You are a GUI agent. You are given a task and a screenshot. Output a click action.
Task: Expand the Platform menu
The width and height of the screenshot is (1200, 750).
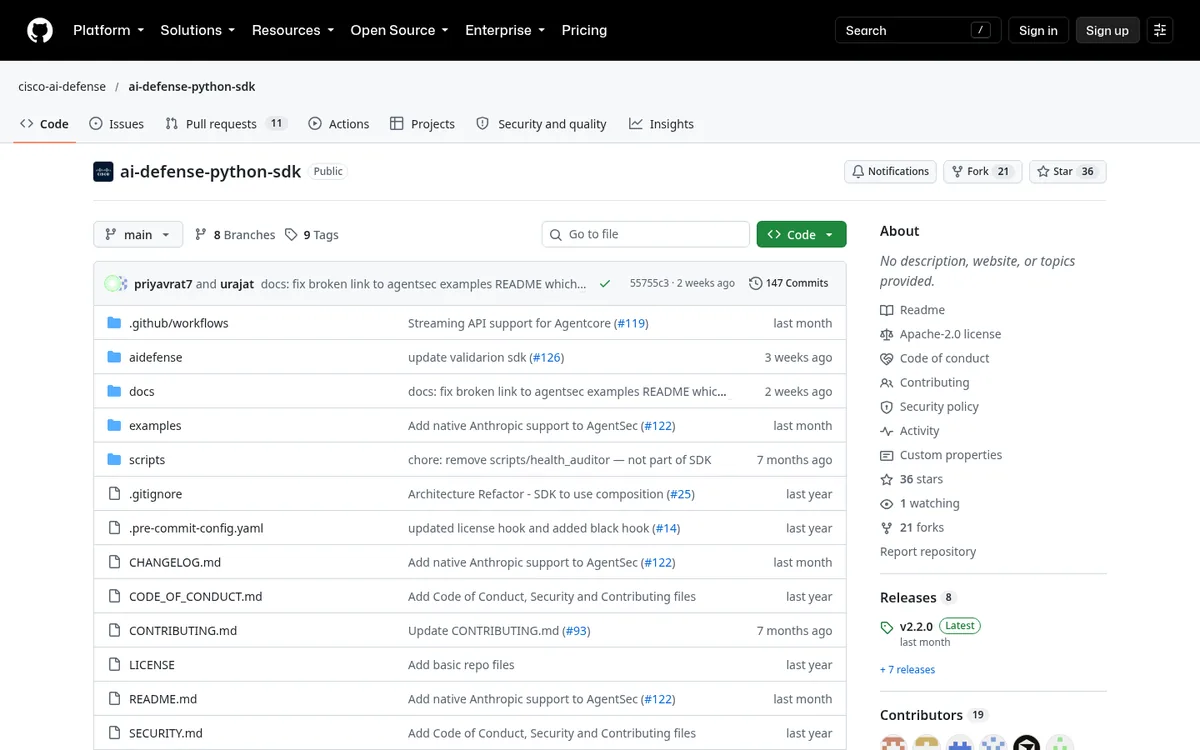[x=108, y=30]
